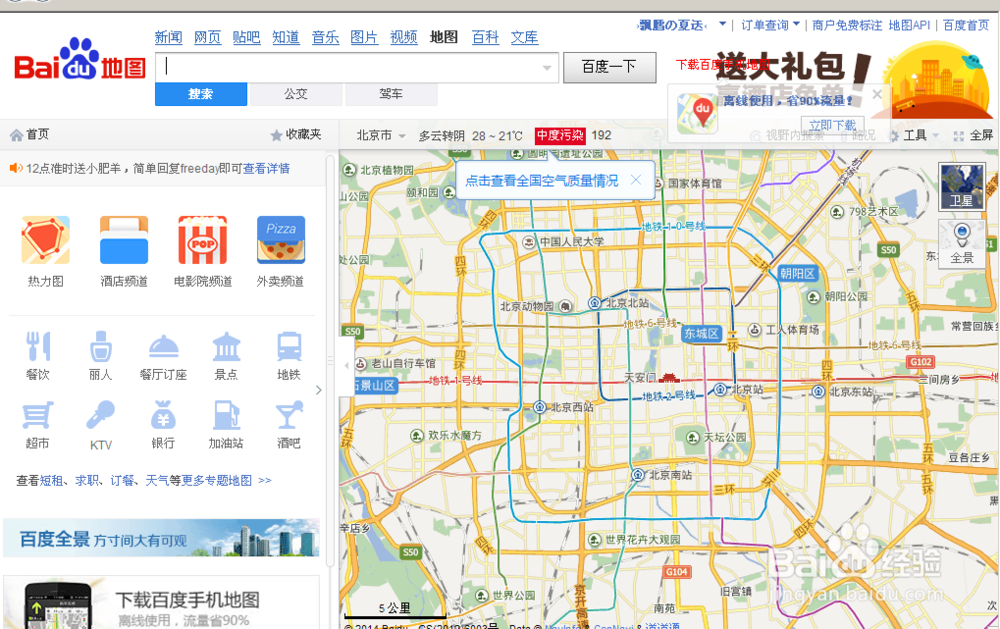Open the 天气 weather topic link
Viewport: 1000px width, 629px height.
[x=157, y=480]
